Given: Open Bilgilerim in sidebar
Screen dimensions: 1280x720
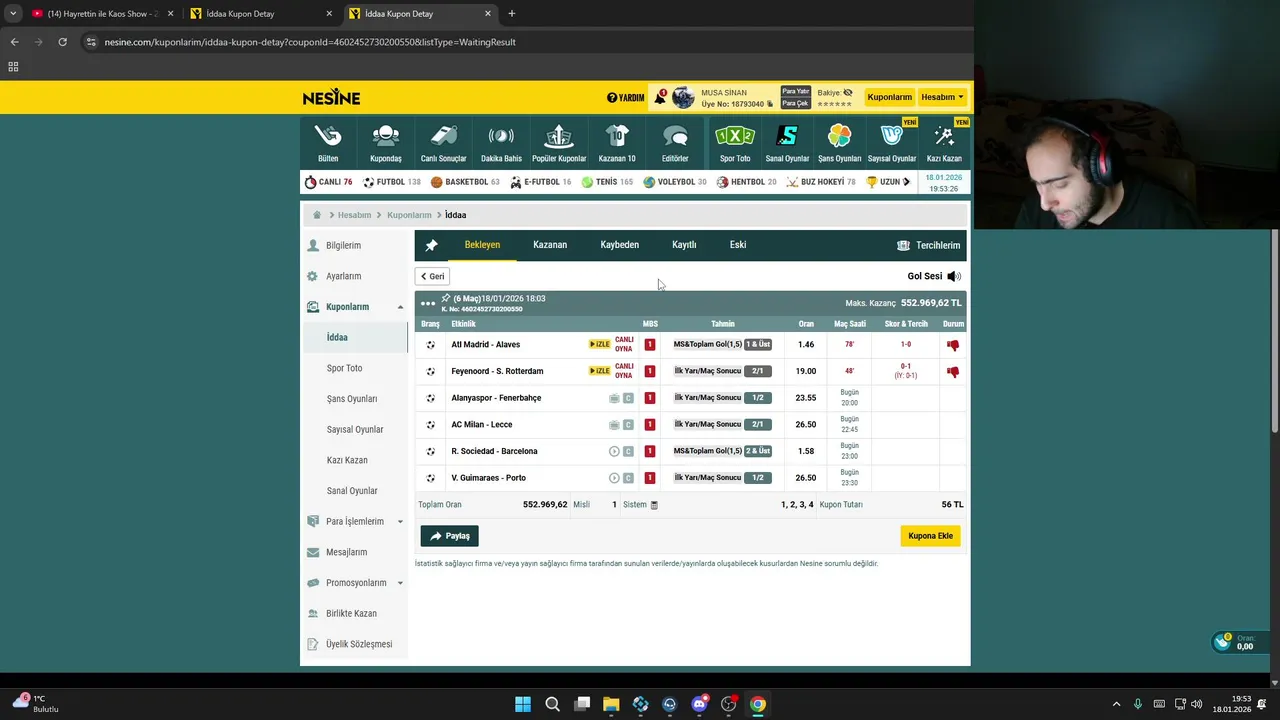Looking at the screenshot, I should click(344, 246).
